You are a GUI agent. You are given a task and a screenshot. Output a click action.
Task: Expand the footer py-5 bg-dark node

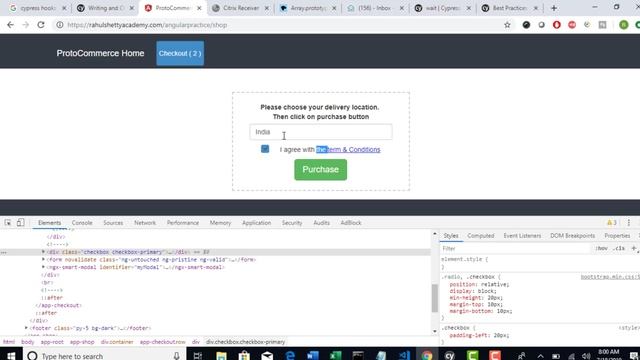click(x=26, y=328)
